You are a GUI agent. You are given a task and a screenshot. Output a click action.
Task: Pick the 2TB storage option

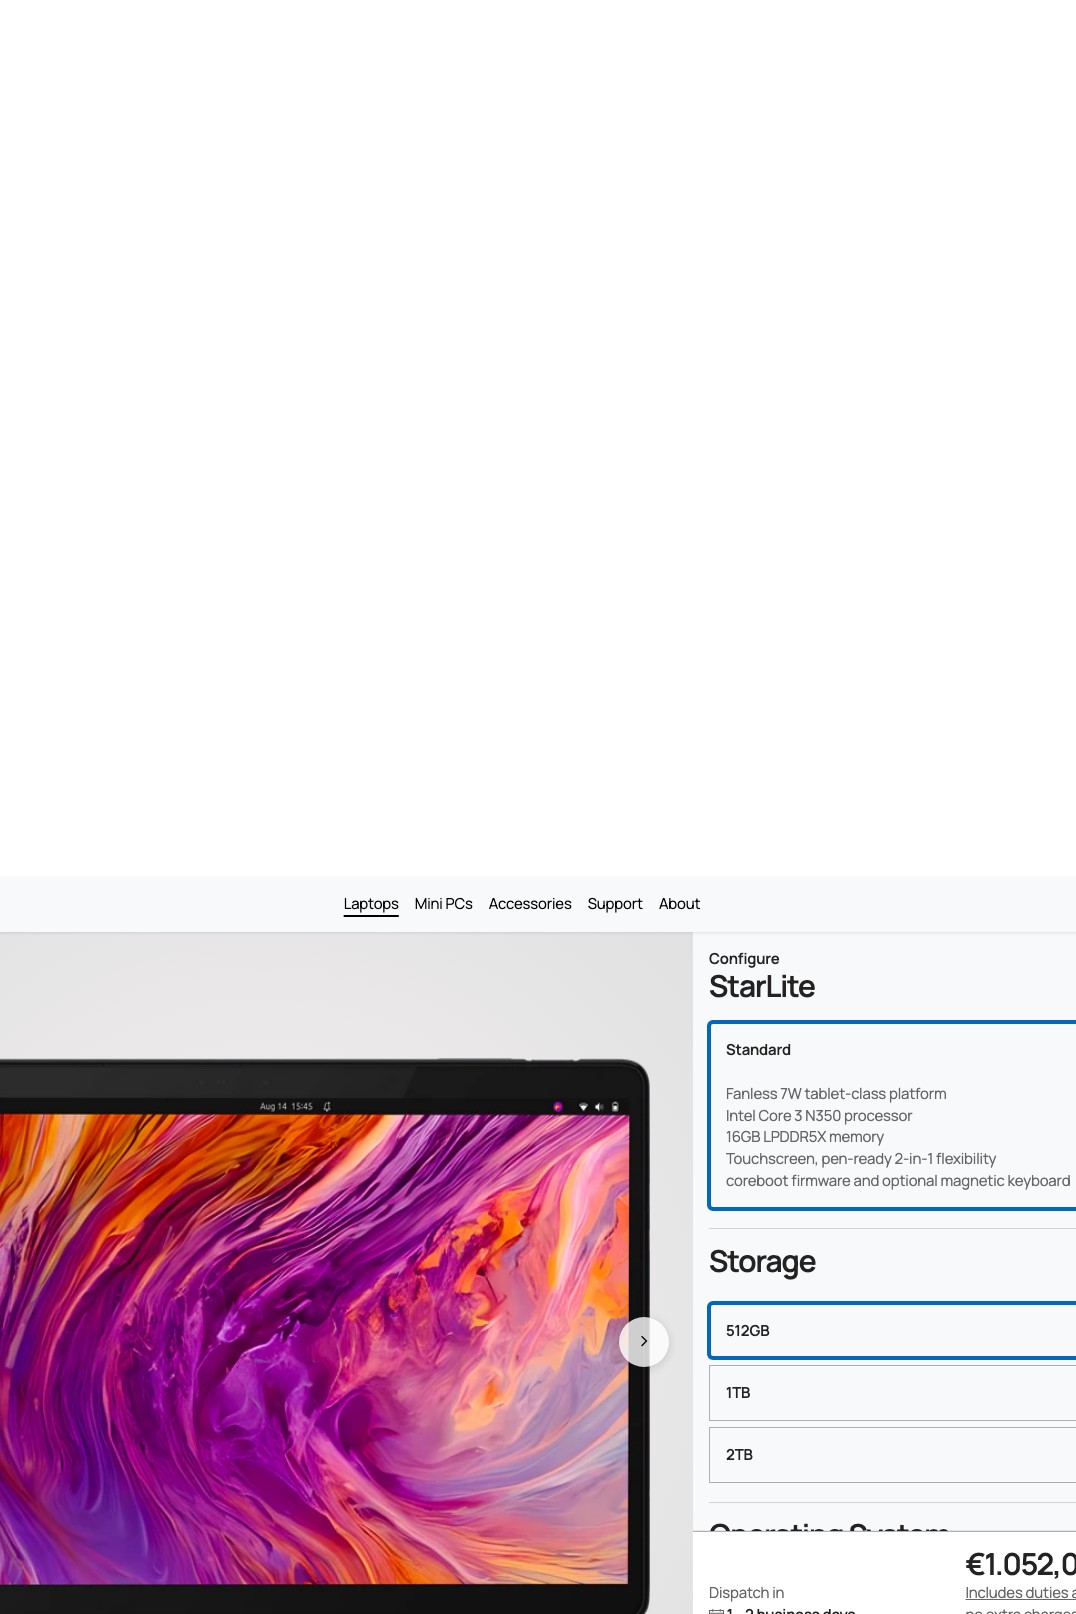[x=892, y=1454]
